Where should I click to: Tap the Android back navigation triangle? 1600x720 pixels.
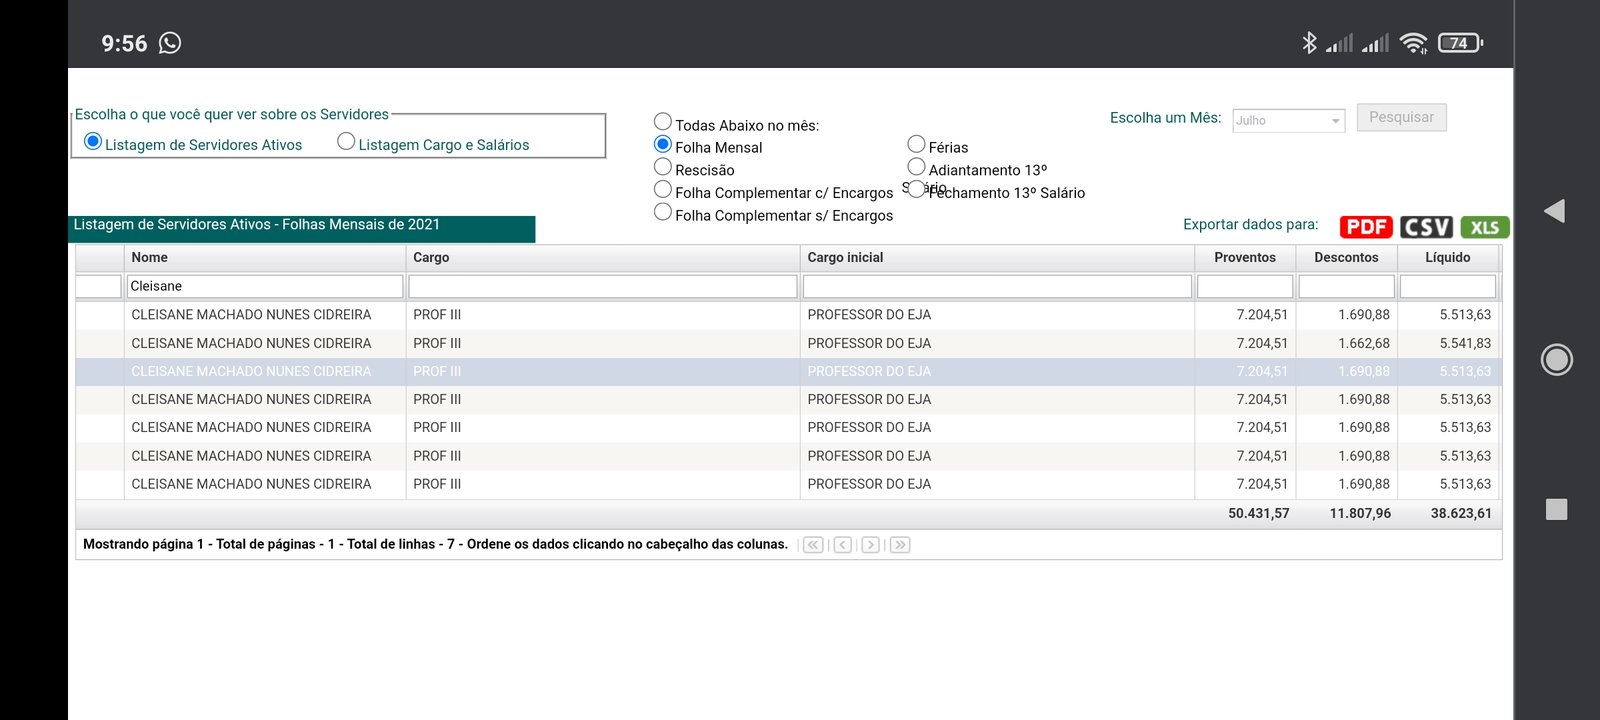point(1555,211)
